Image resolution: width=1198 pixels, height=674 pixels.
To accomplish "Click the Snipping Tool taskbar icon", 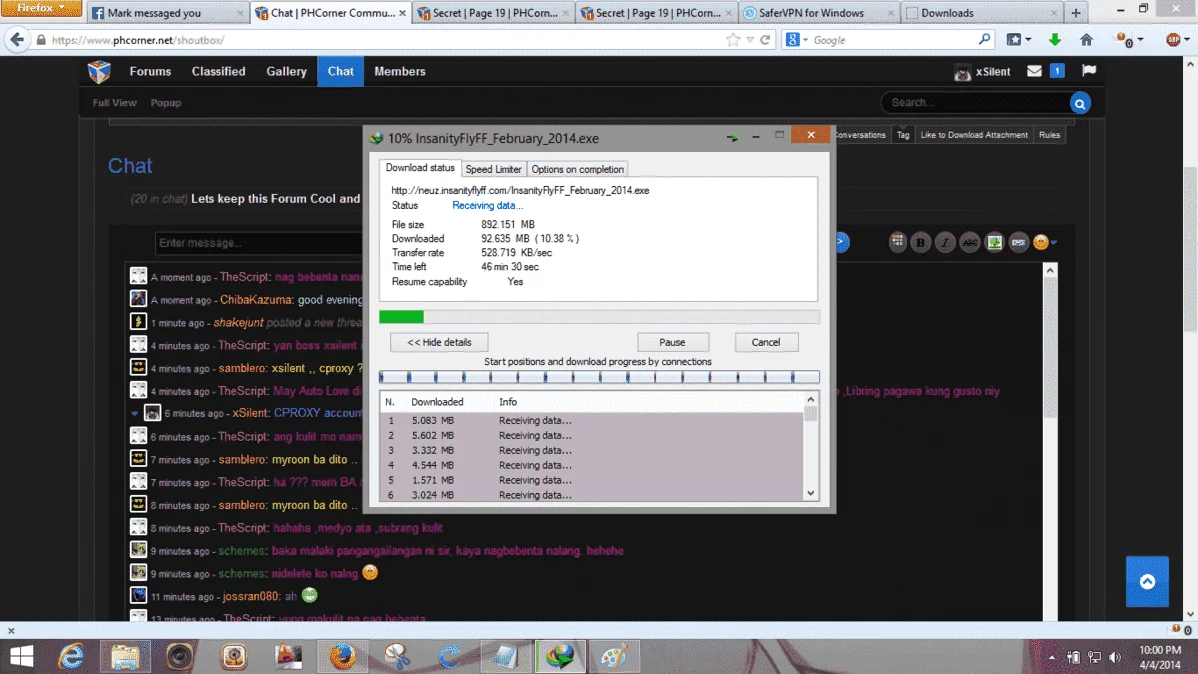I will (397, 656).
